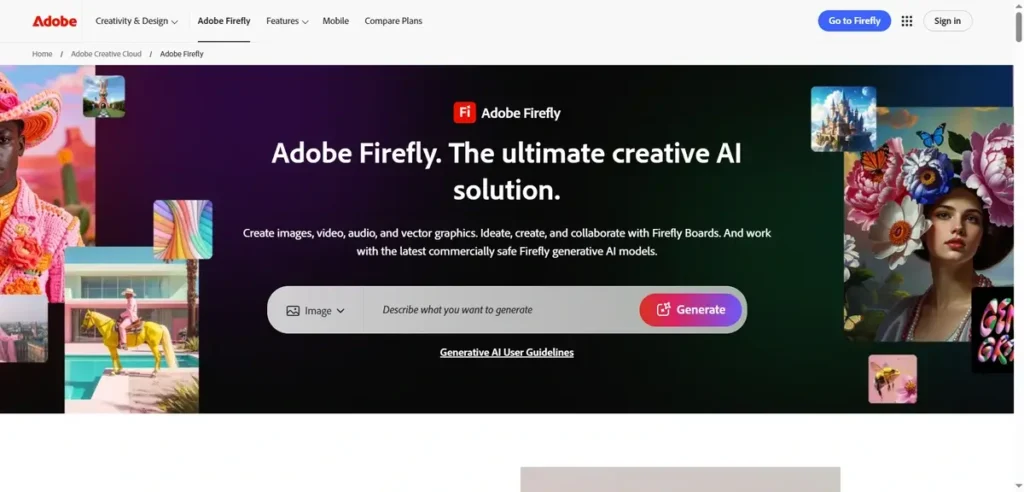Viewport: 1024px width, 492px height.
Task: Open Generative AI User Guidelines link
Action: pos(507,352)
